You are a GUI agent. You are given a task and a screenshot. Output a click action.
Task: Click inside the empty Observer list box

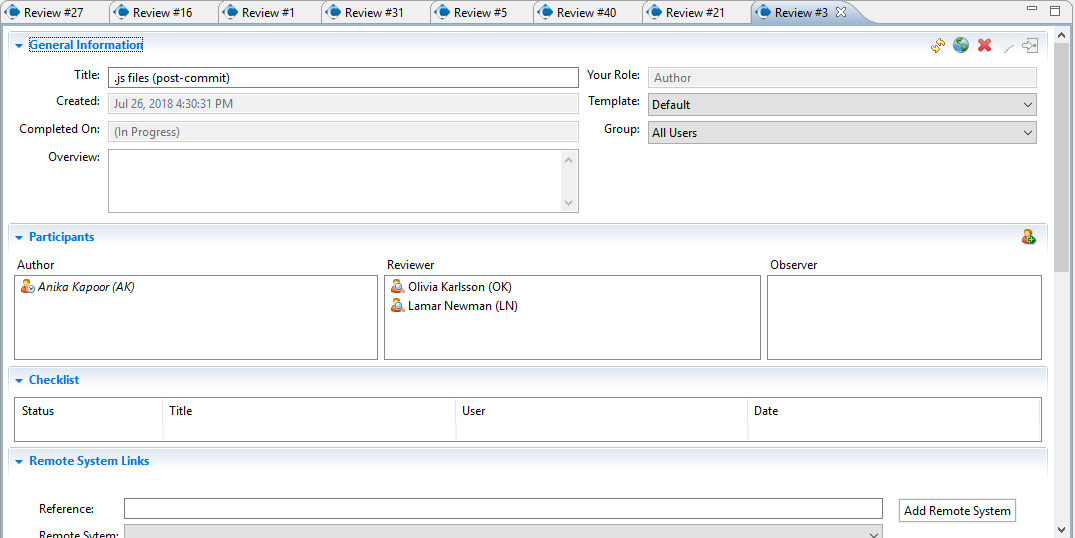(x=904, y=317)
